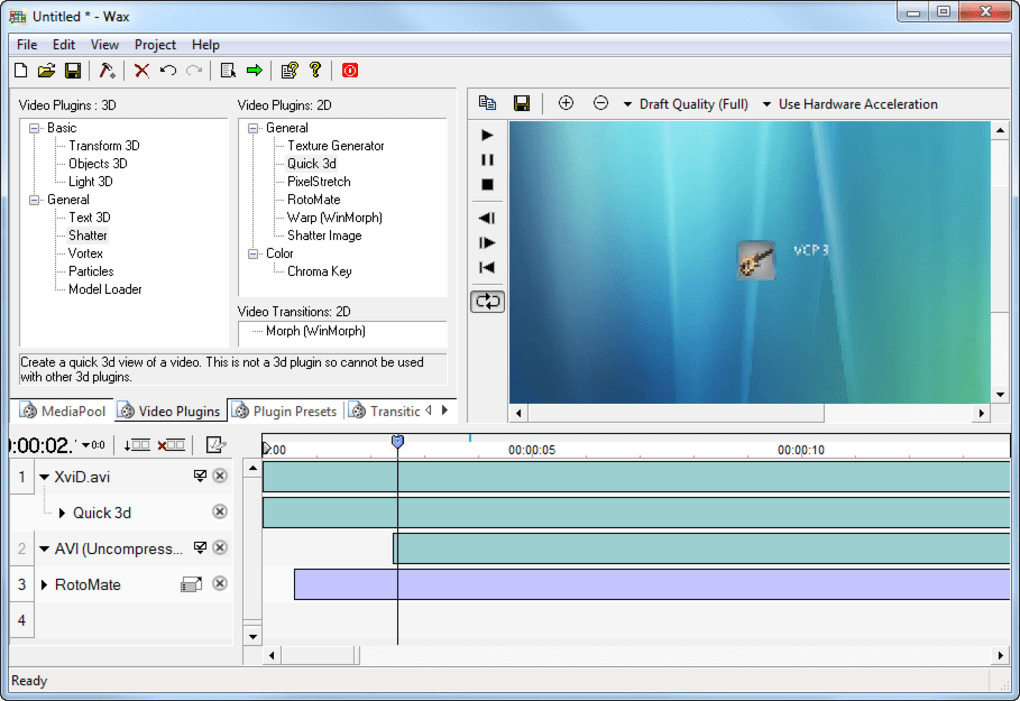
Task: Toggle the checkbox icon on AVI (Uncompressed) track
Action: coord(200,548)
